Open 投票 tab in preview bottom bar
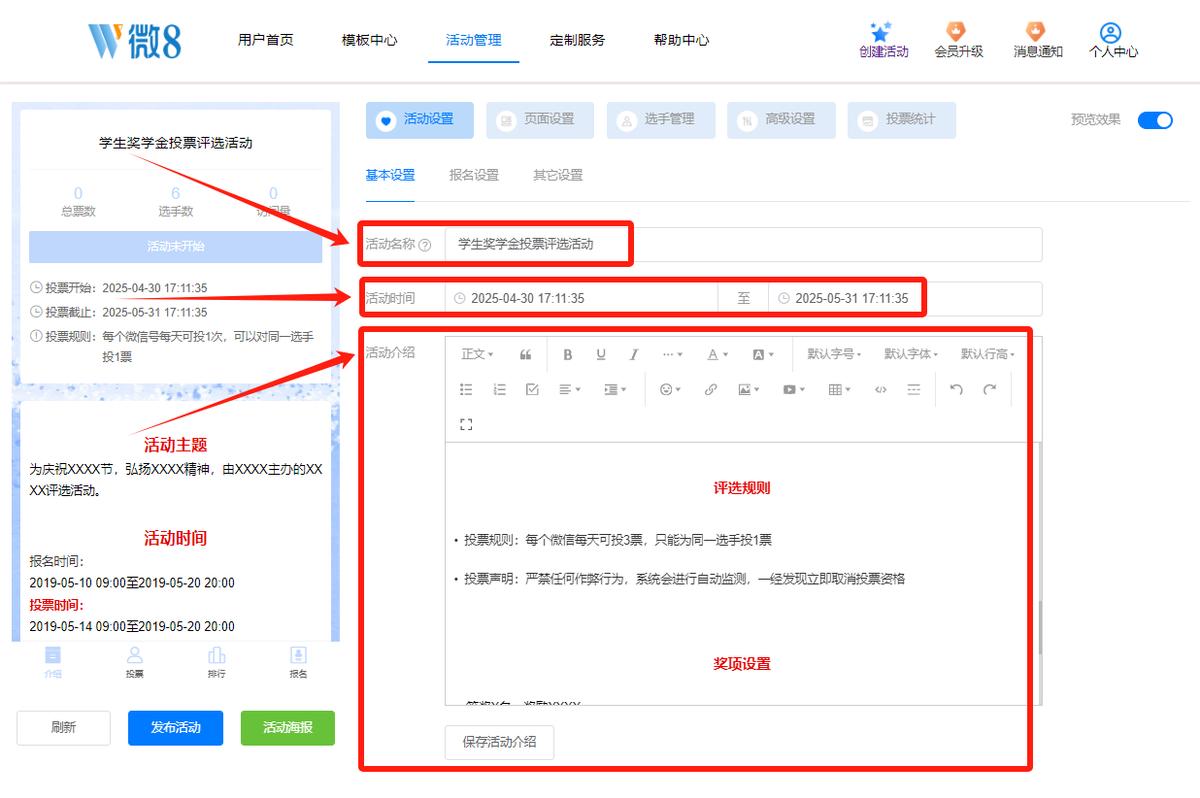This screenshot has height=798, width=1200. point(134,662)
